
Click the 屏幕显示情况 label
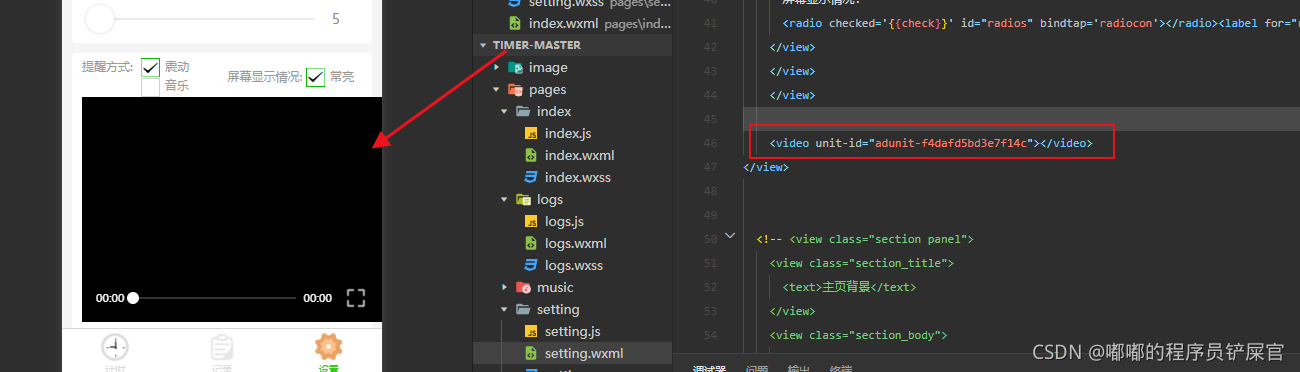[x=264, y=77]
